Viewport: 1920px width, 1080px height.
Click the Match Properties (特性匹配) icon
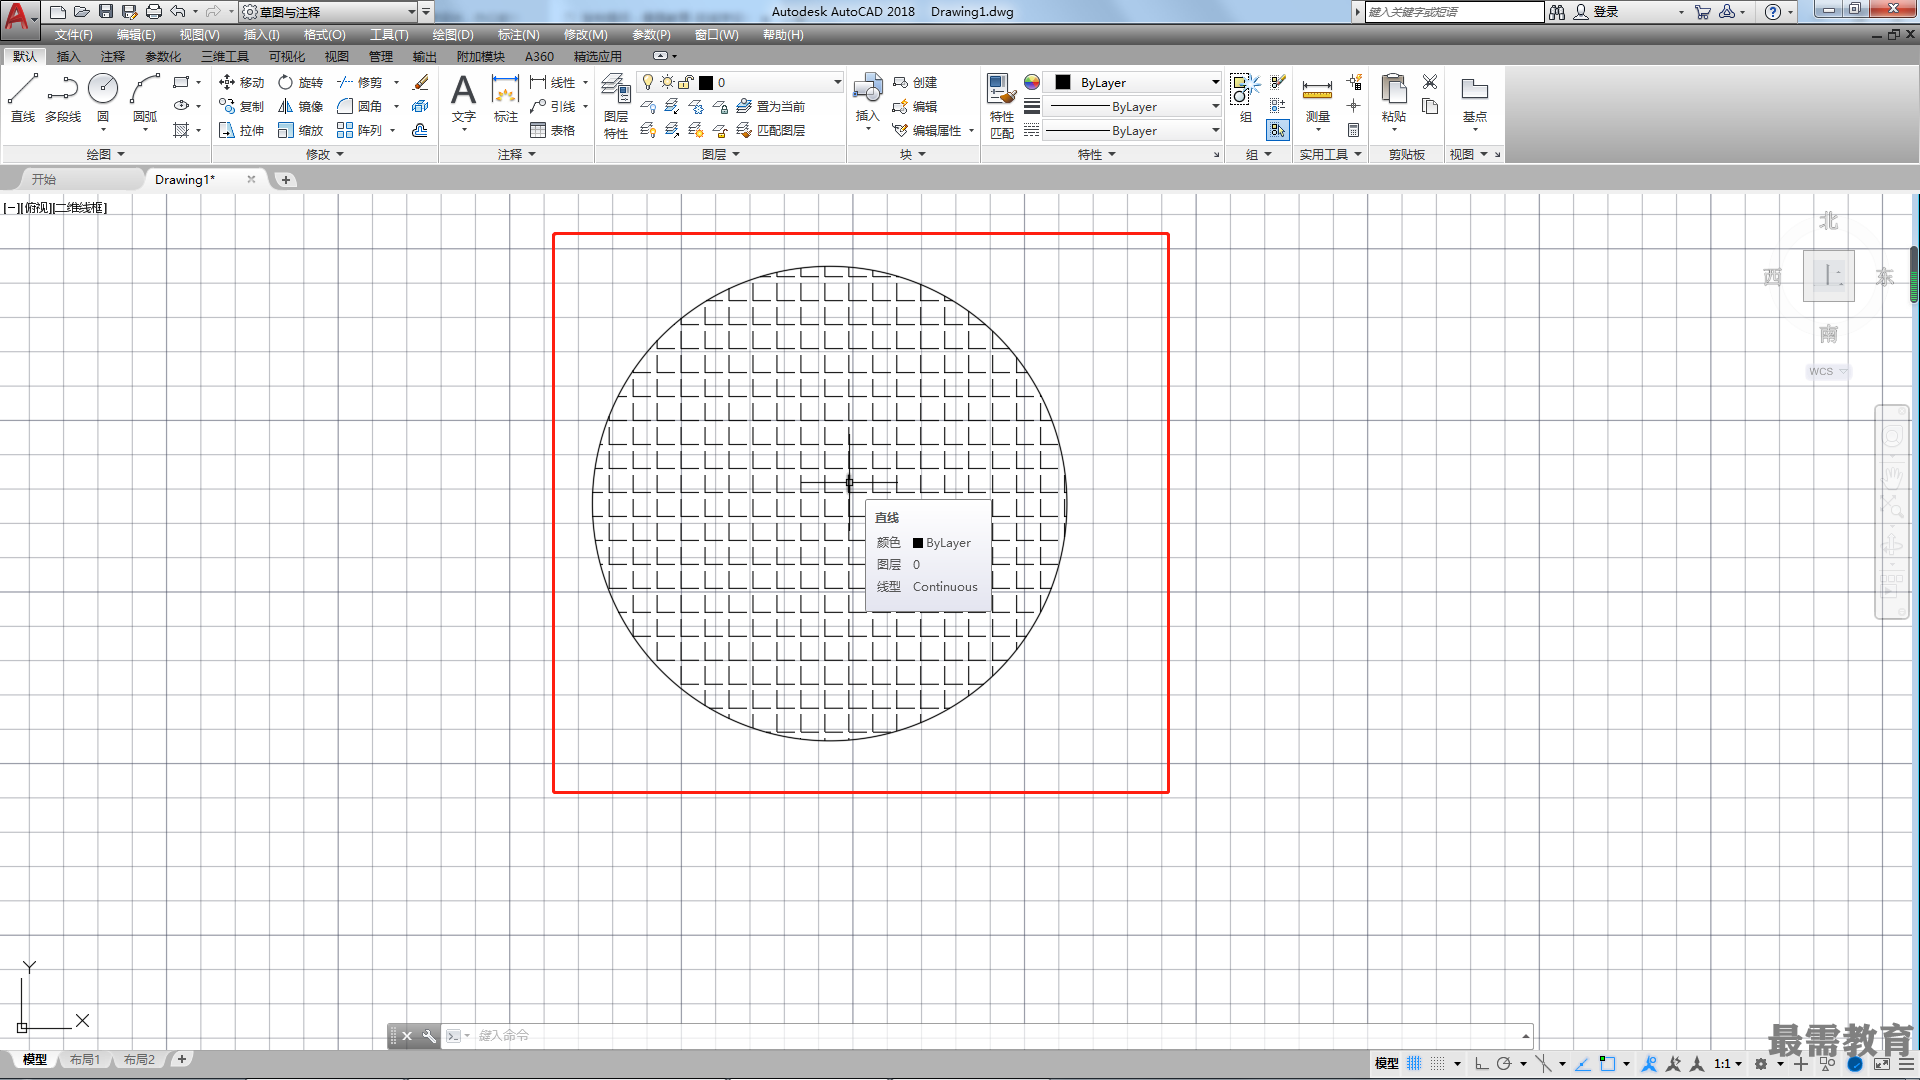(x=1002, y=106)
